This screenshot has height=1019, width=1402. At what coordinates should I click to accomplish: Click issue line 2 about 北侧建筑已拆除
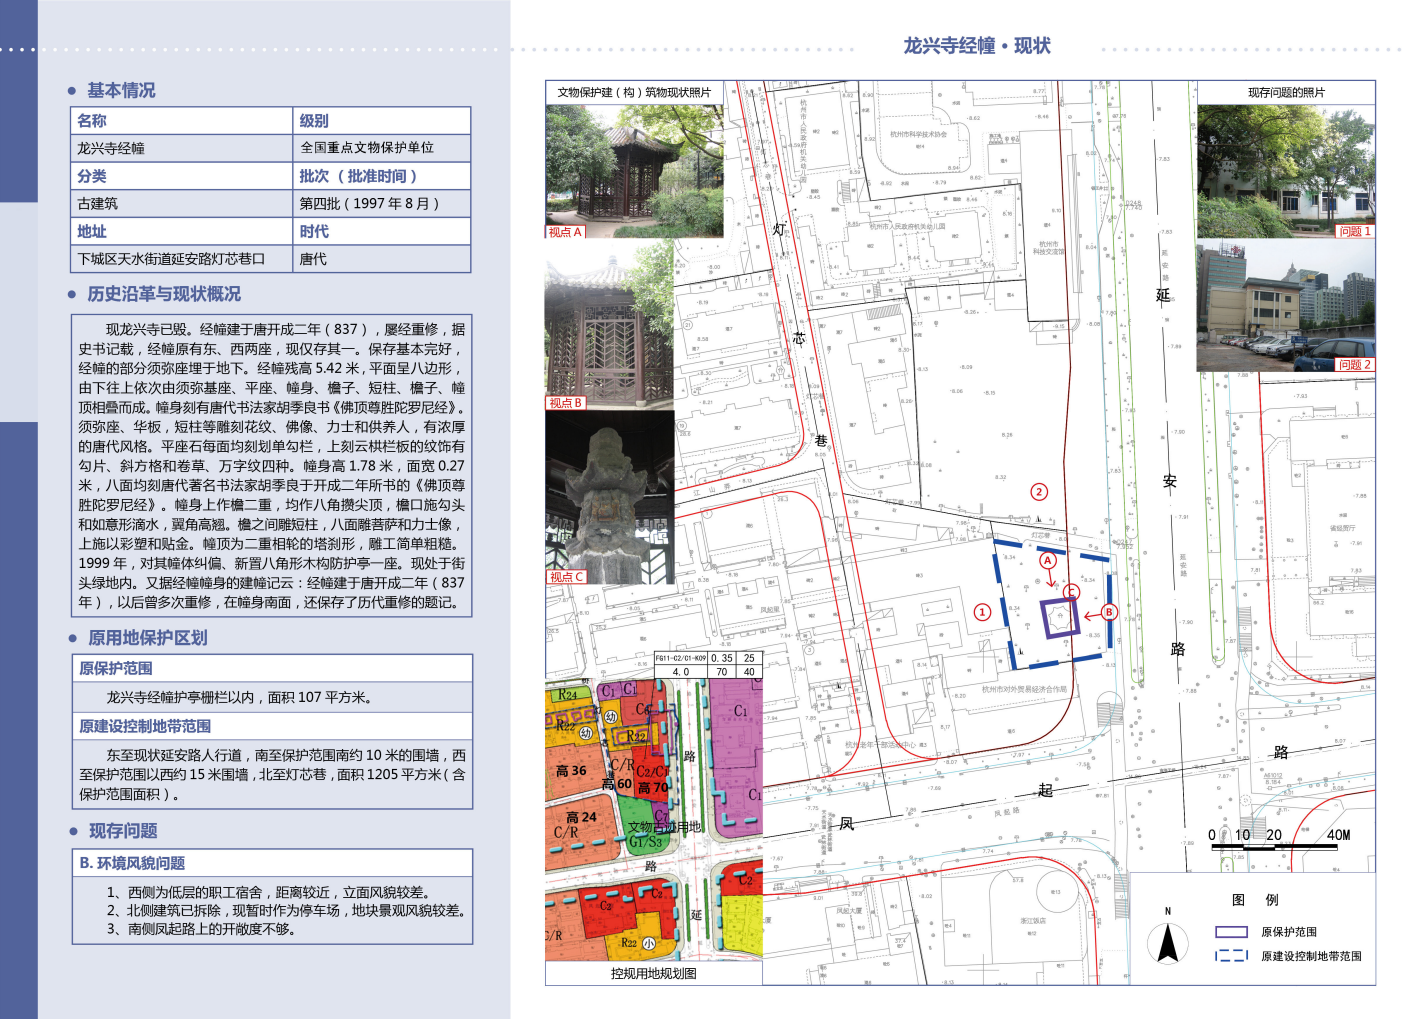(288, 910)
